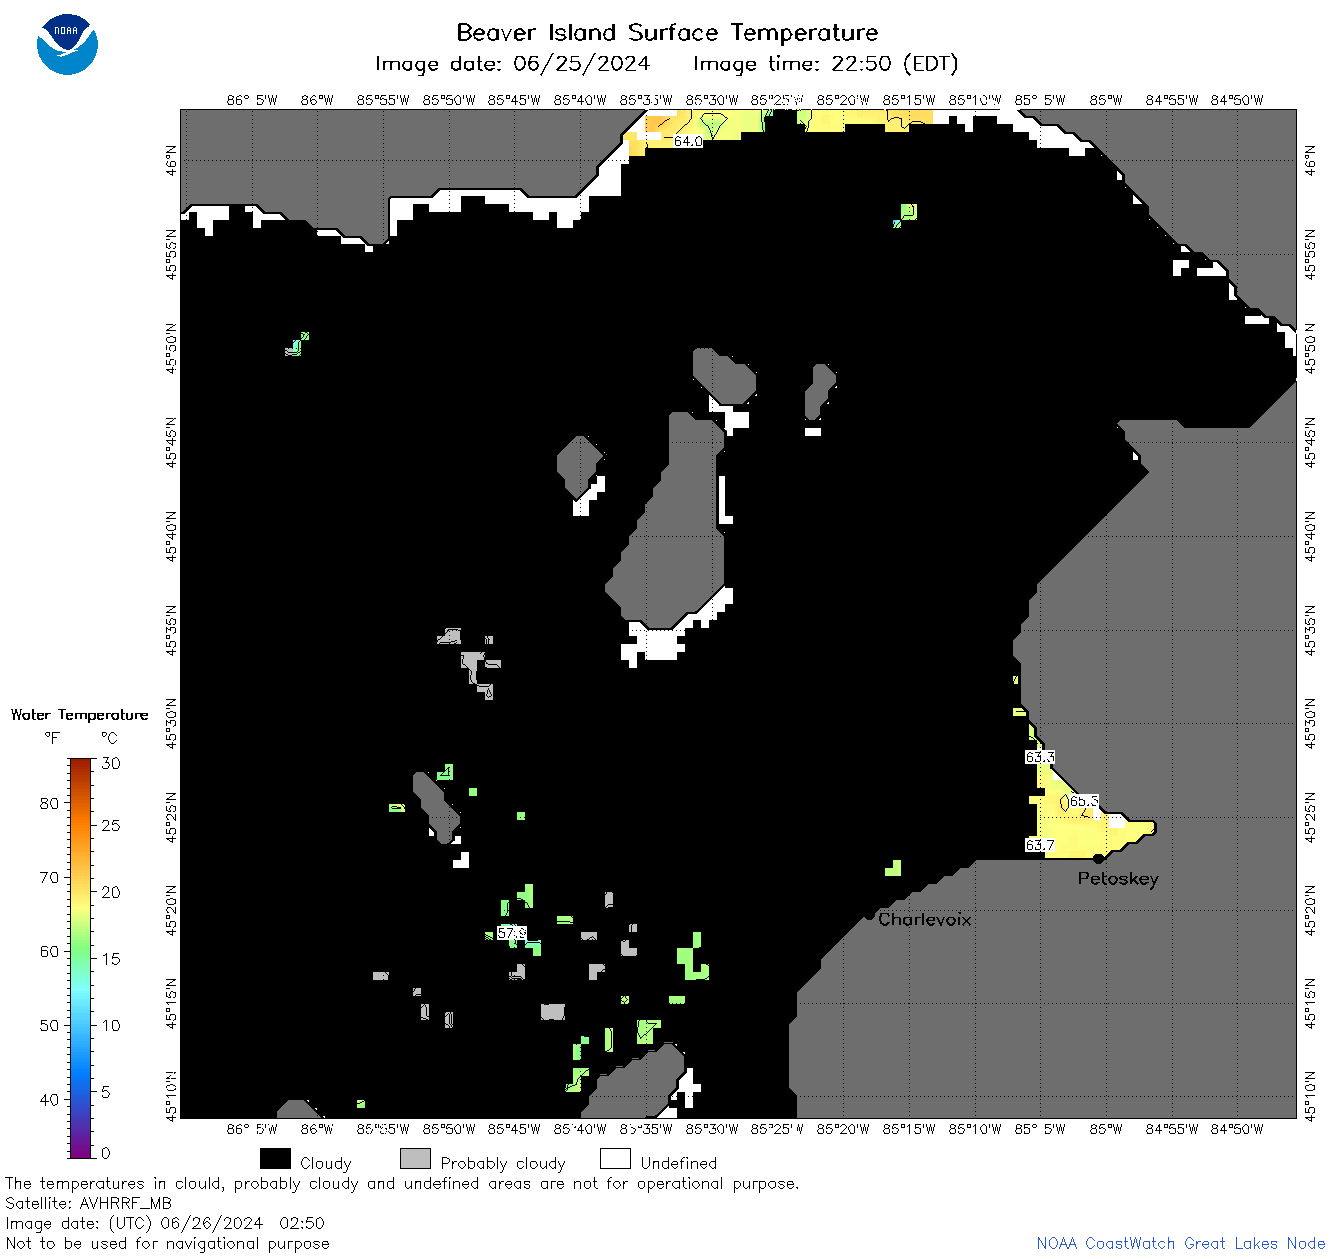The width and height of the screenshot is (1336, 1259).
Task: Click the 63.7 temperature label near Petoskey
Action: pos(1040,845)
